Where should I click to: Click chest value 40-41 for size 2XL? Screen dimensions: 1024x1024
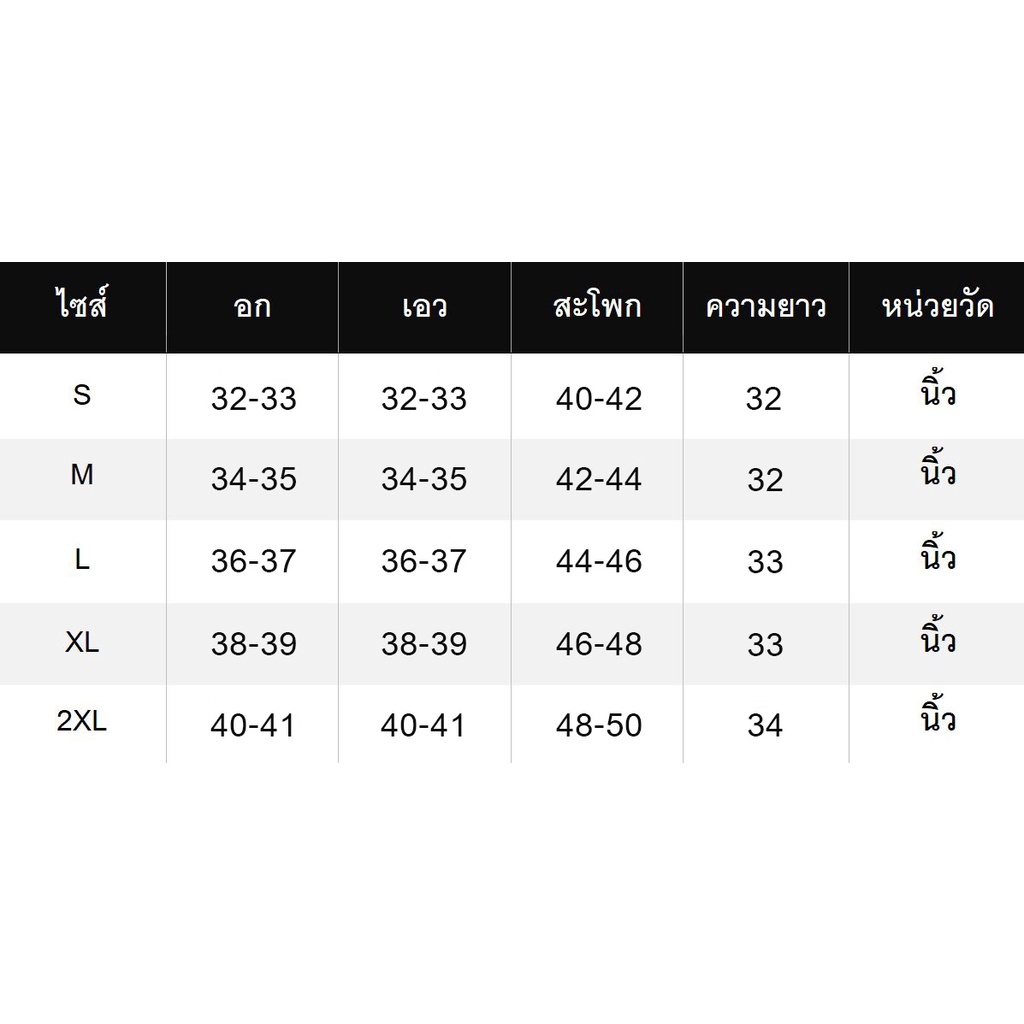pyautogui.click(x=252, y=726)
